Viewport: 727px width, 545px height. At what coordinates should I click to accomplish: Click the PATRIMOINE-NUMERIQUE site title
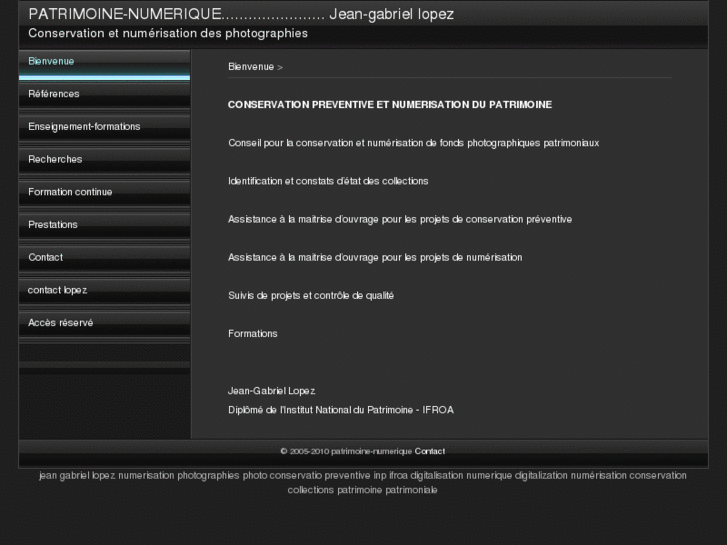click(x=241, y=14)
